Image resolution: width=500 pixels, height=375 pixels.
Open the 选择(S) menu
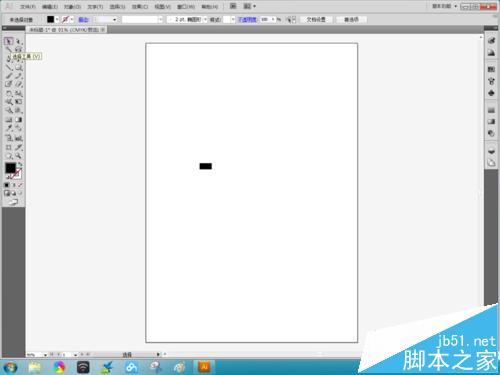(118, 7)
